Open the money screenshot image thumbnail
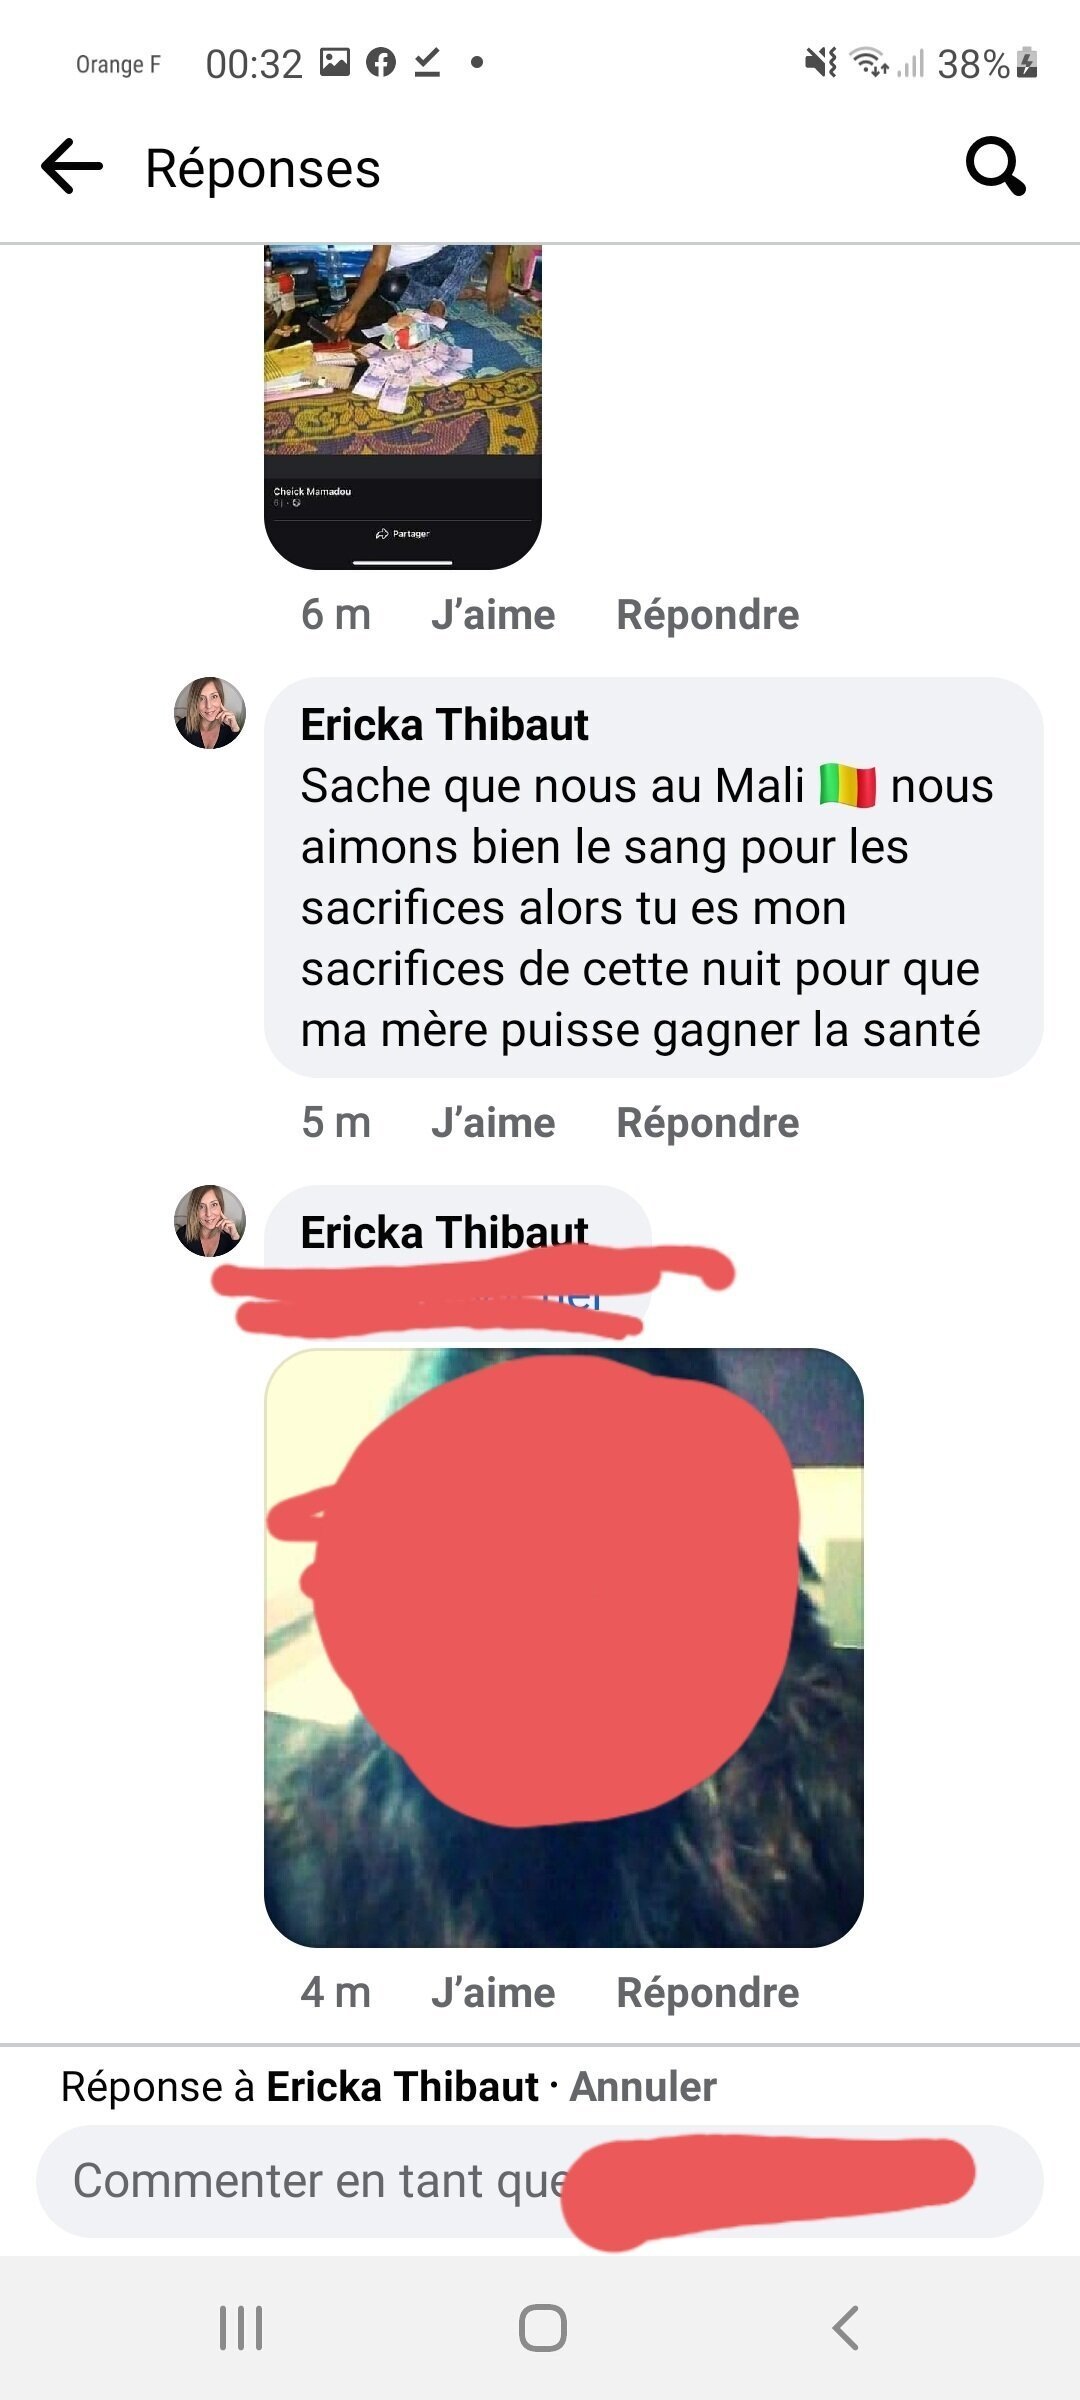This screenshot has height=2400, width=1080. [403, 407]
